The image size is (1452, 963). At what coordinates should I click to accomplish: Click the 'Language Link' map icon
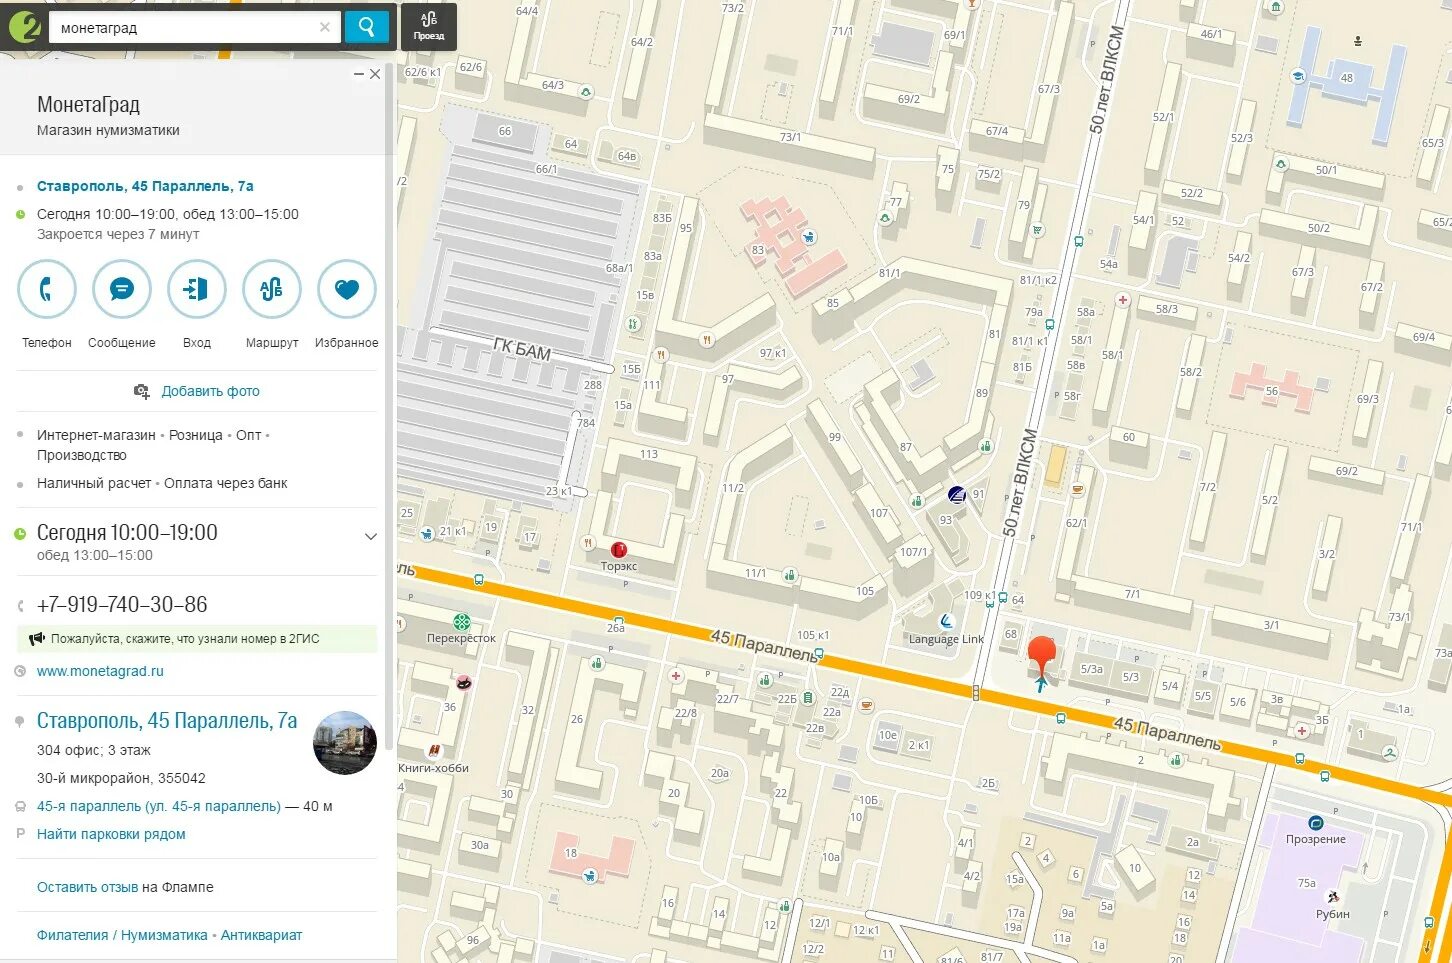pos(946,622)
